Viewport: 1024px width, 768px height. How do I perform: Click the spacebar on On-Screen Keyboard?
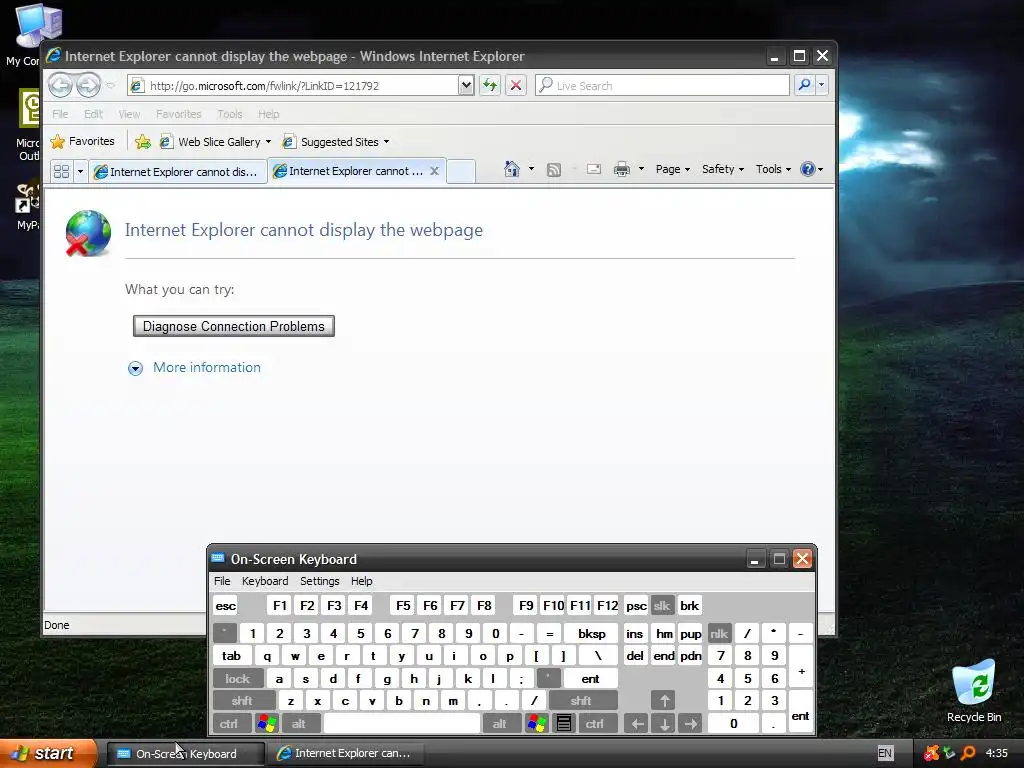tap(402, 723)
